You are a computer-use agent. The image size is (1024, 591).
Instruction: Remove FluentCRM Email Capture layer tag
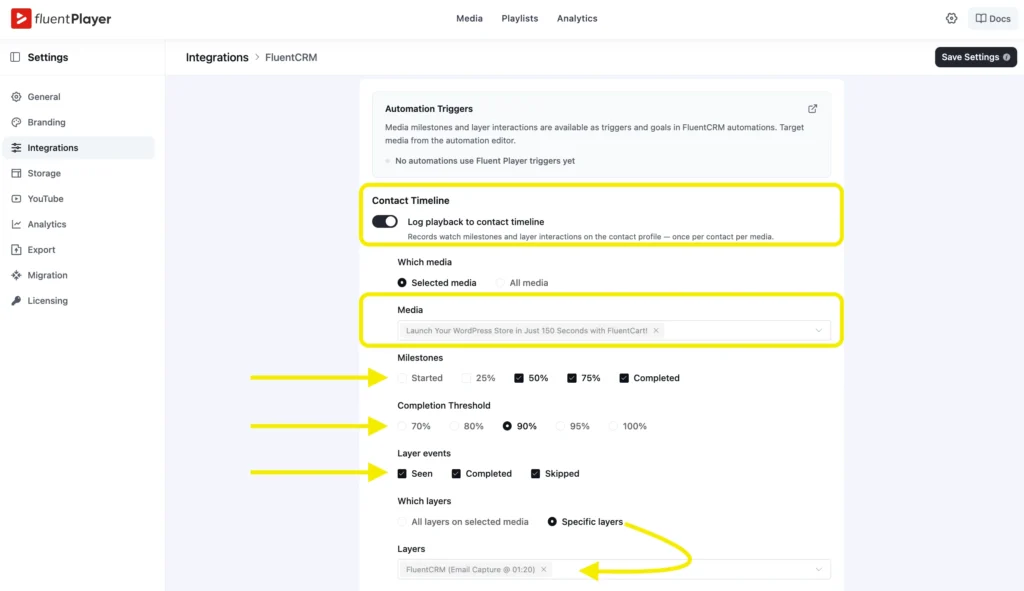(x=543, y=569)
